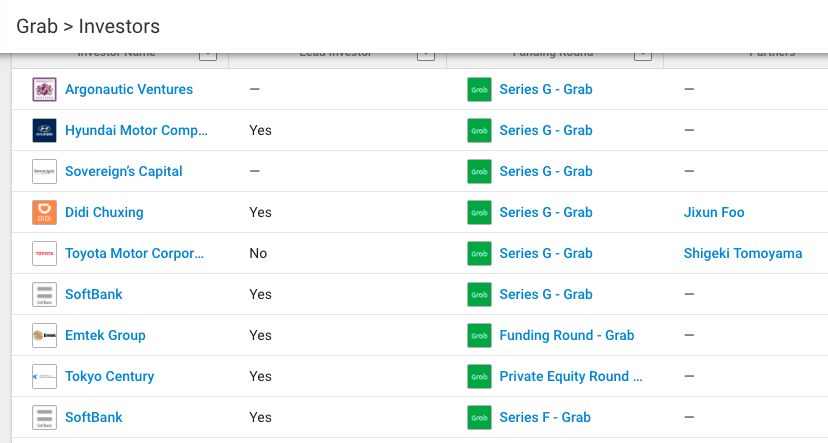Open the Series F - Grab link
828x443 pixels.
(545, 417)
